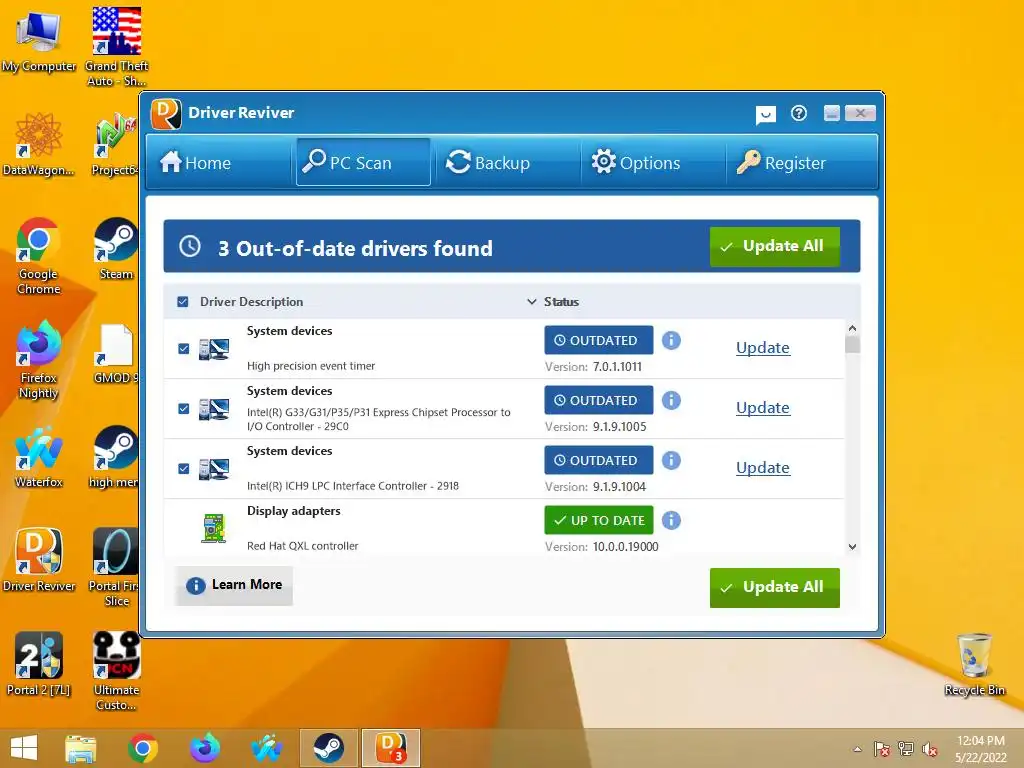The width and height of the screenshot is (1024, 768).
Task: Open Steam from the taskbar
Action: (x=328, y=748)
